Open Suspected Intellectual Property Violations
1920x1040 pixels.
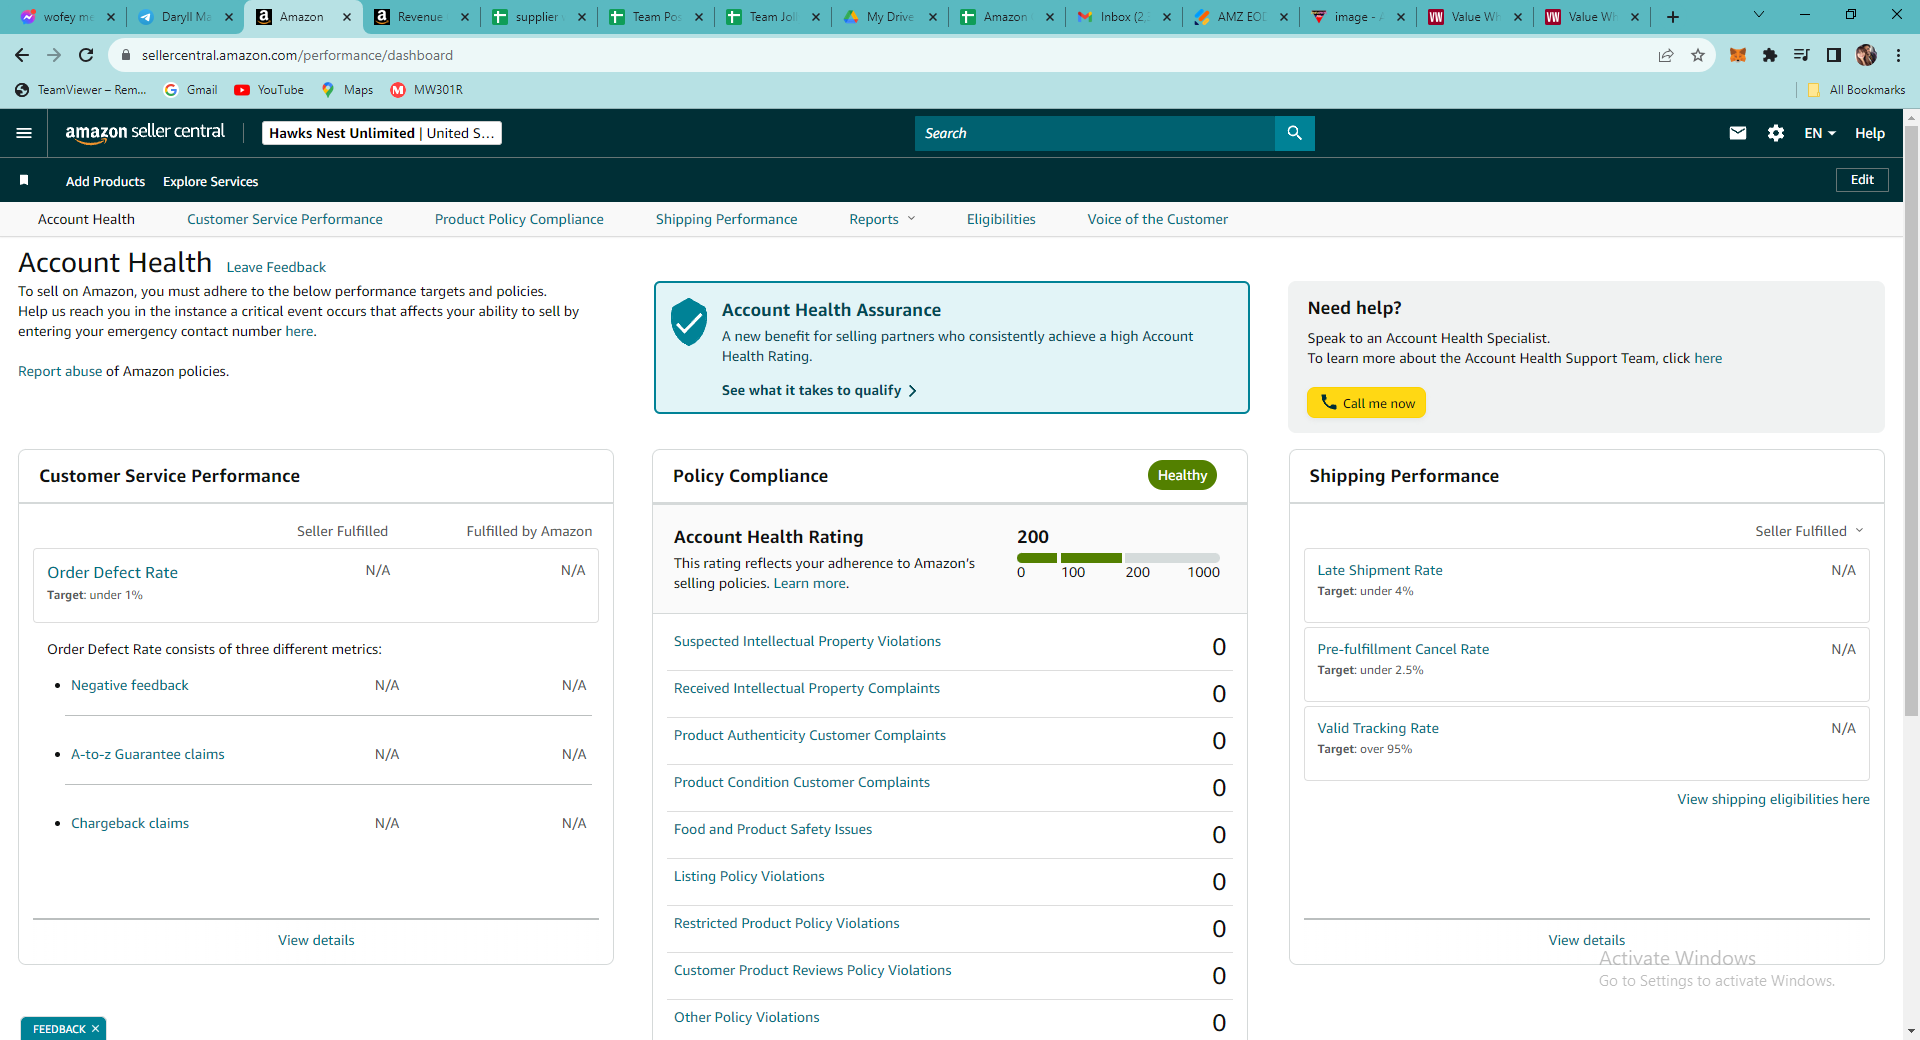pyautogui.click(x=807, y=641)
